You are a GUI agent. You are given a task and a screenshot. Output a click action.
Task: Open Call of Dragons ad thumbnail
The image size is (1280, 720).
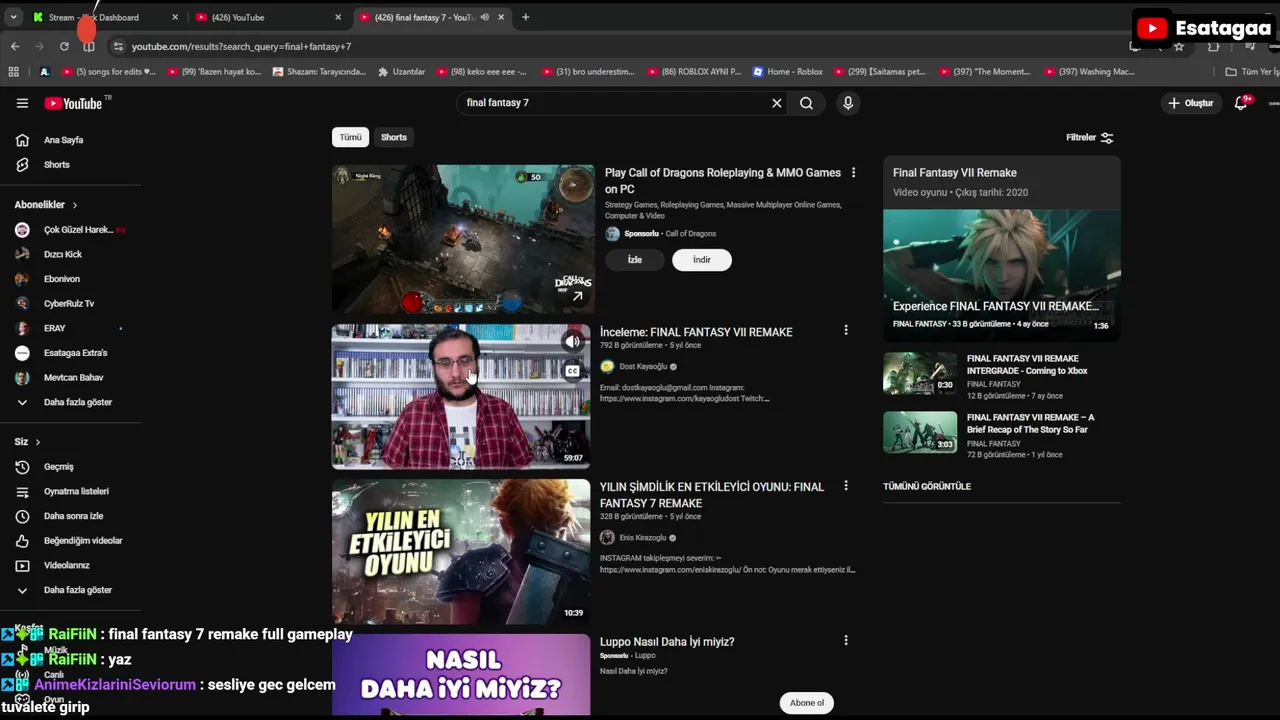(463, 238)
